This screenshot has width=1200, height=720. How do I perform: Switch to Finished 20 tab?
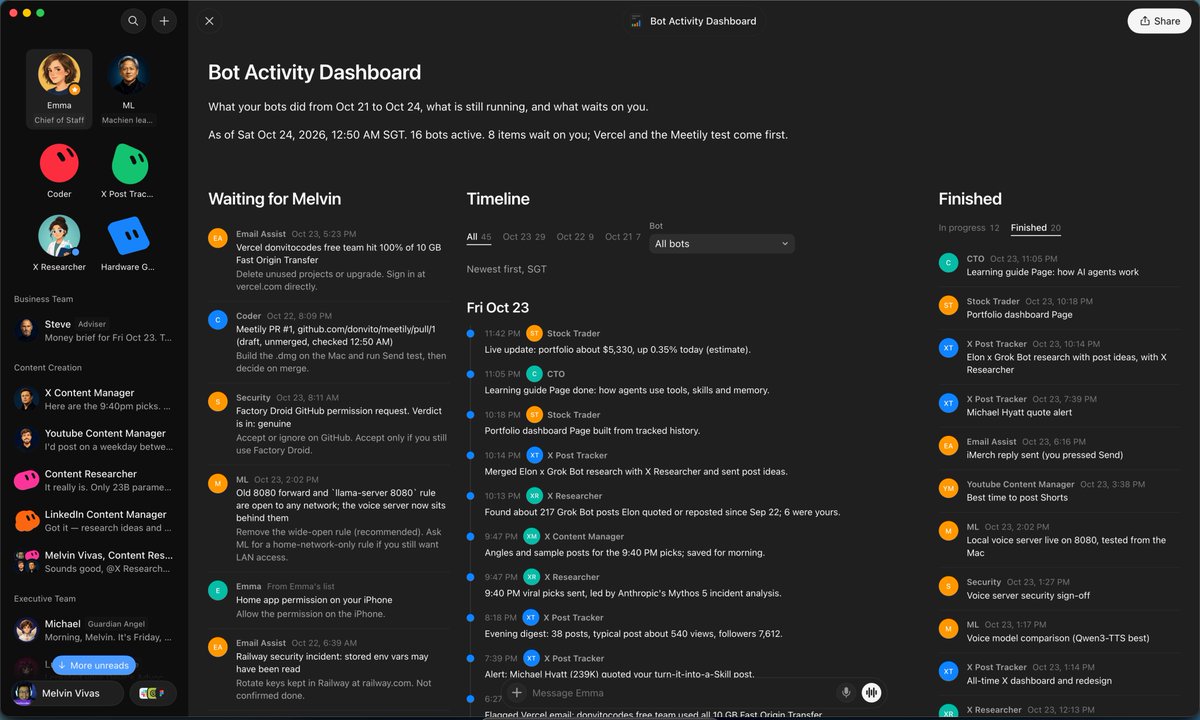1036,228
